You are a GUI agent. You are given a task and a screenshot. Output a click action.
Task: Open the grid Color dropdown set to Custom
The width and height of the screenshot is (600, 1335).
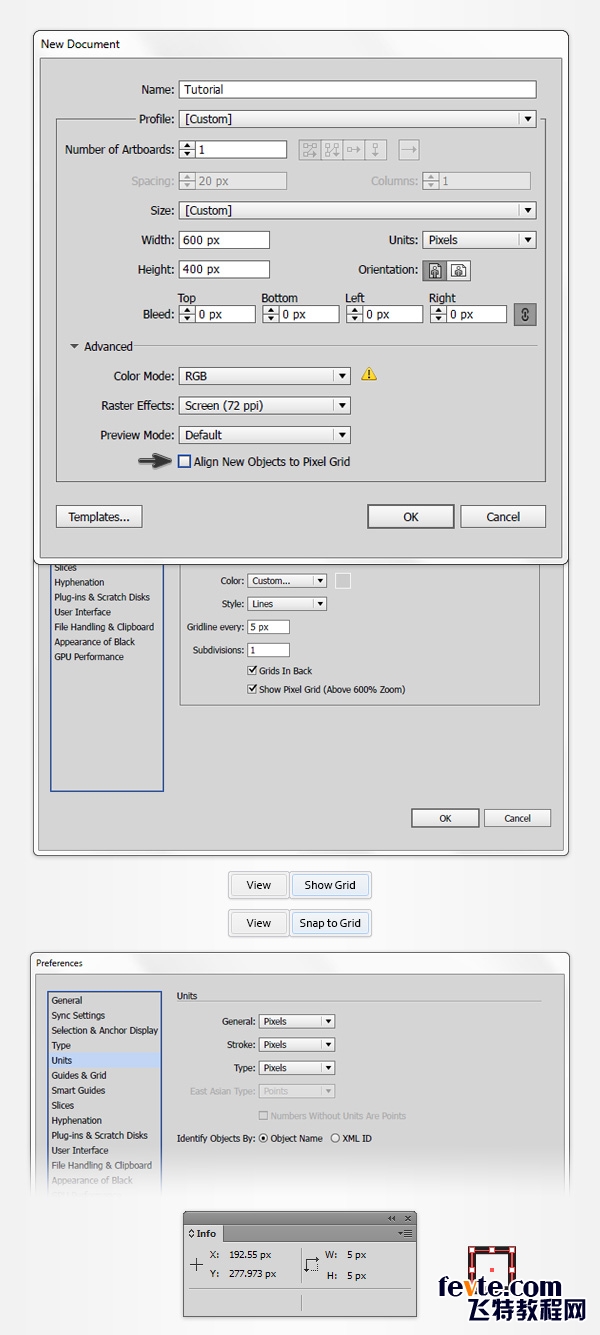pos(287,581)
